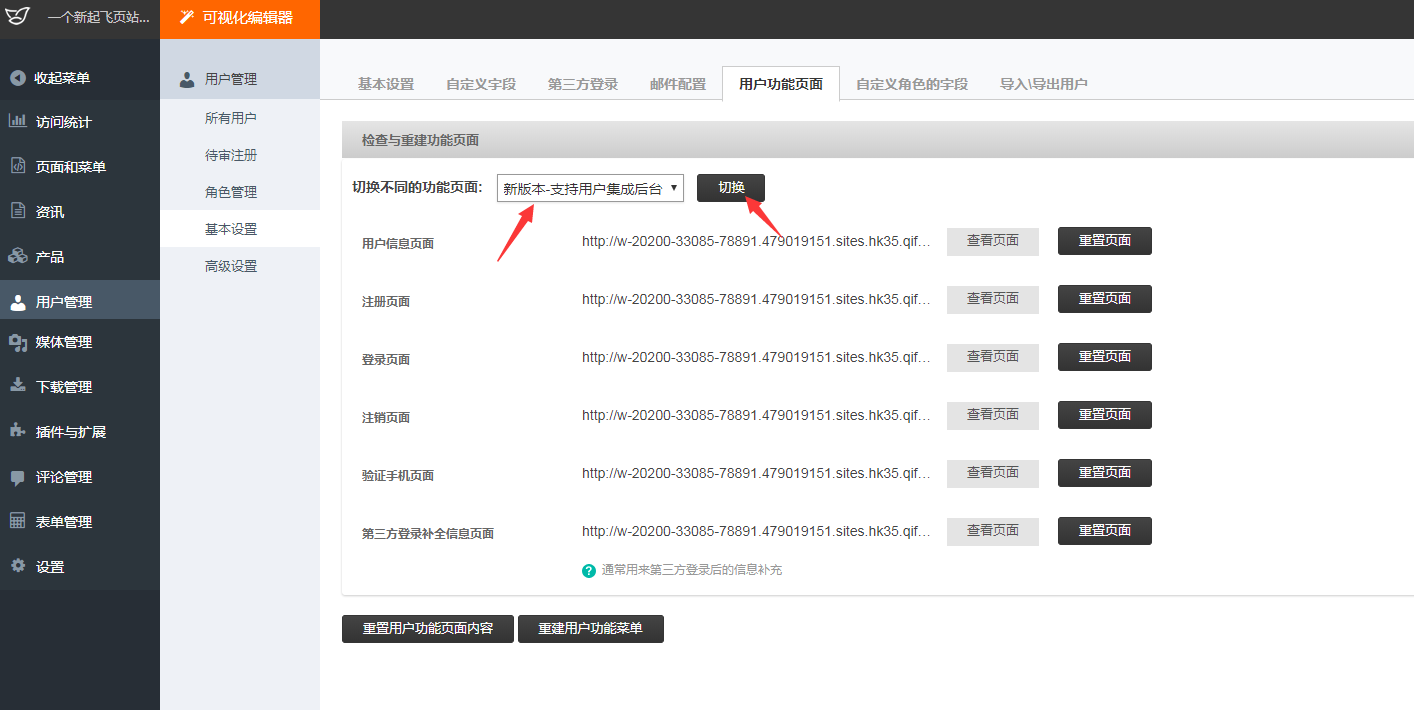Select 基本设置 in left submenu

tap(240, 229)
